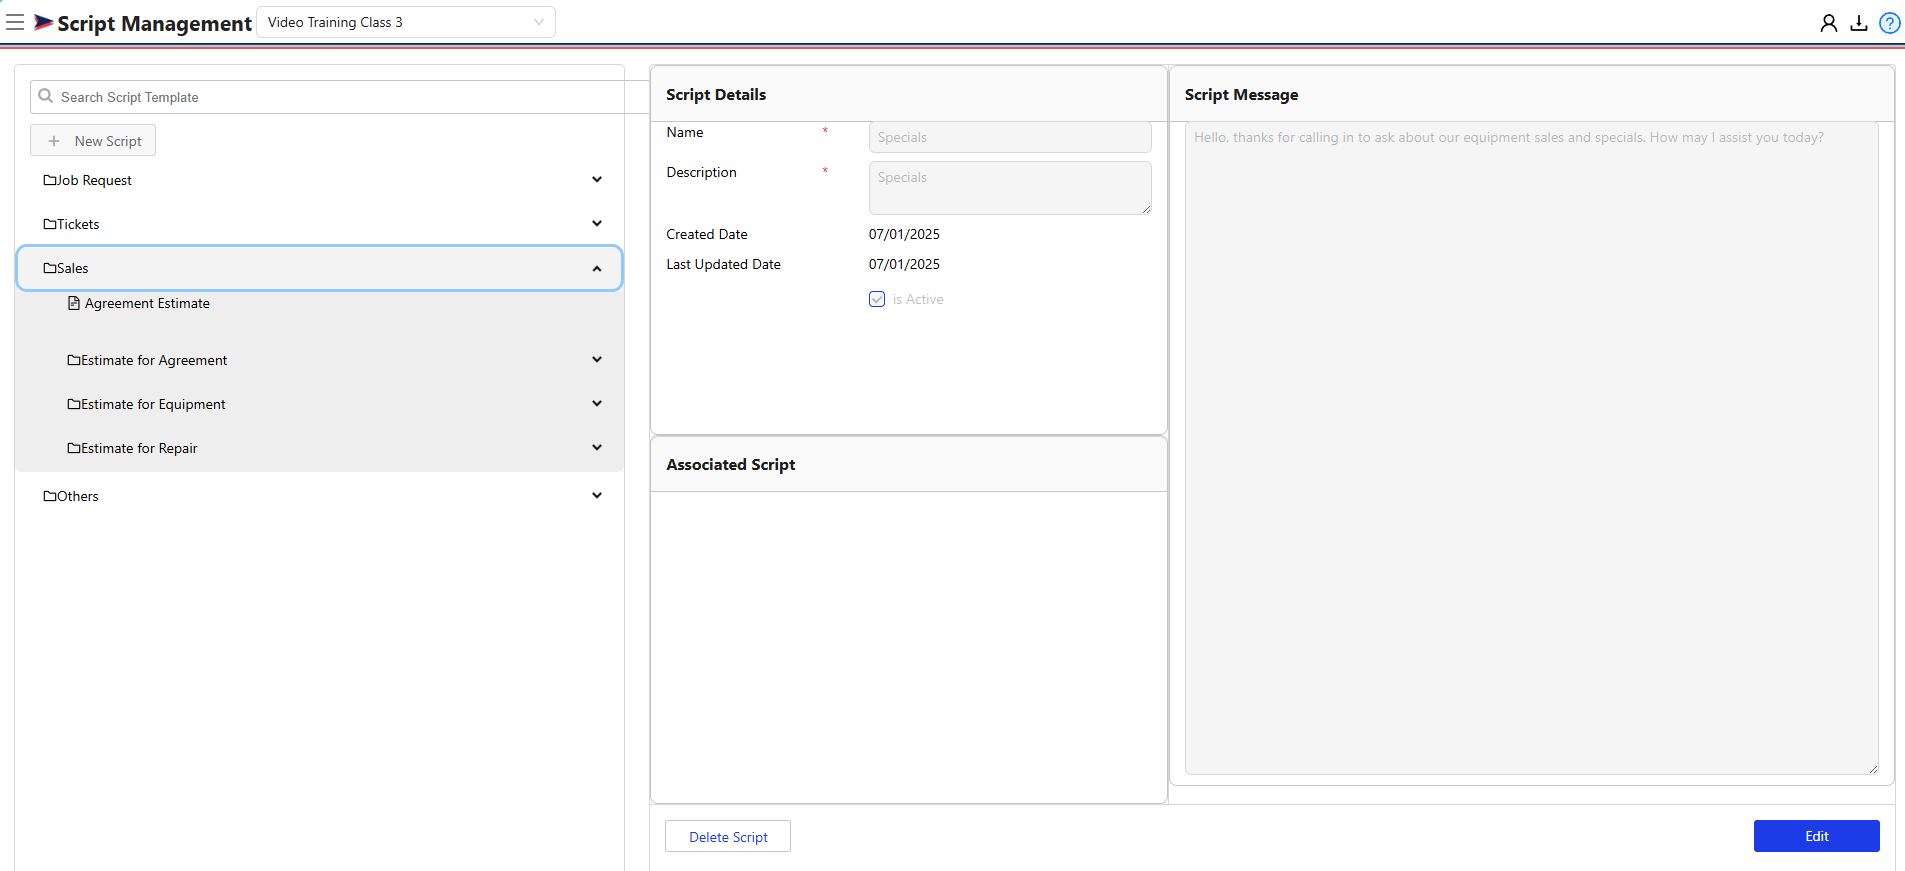This screenshot has height=871, width=1905.
Task: Click the Others folder icon
Action: pyautogui.click(x=50, y=496)
